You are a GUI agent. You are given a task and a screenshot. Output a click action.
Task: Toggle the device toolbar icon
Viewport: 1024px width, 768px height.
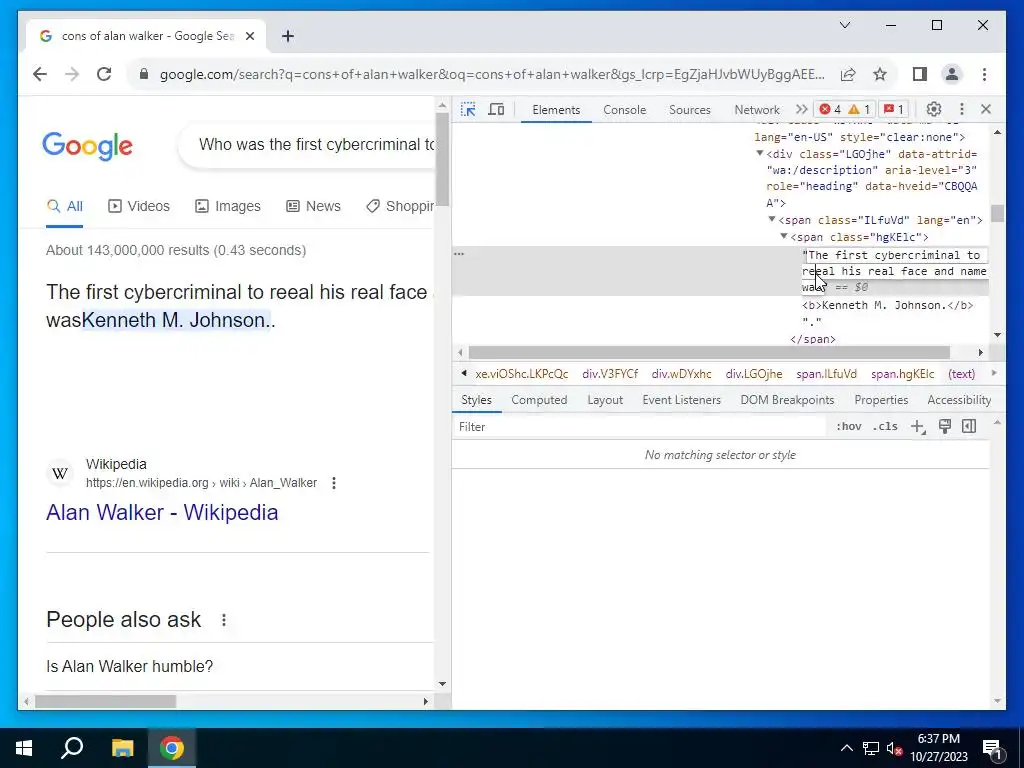pyautogui.click(x=496, y=109)
